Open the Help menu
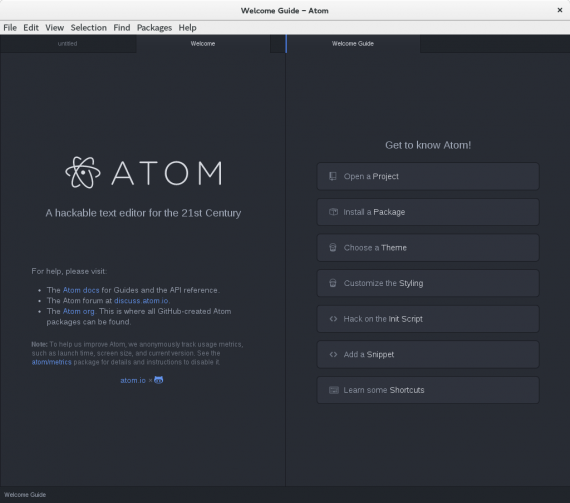 point(187,28)
